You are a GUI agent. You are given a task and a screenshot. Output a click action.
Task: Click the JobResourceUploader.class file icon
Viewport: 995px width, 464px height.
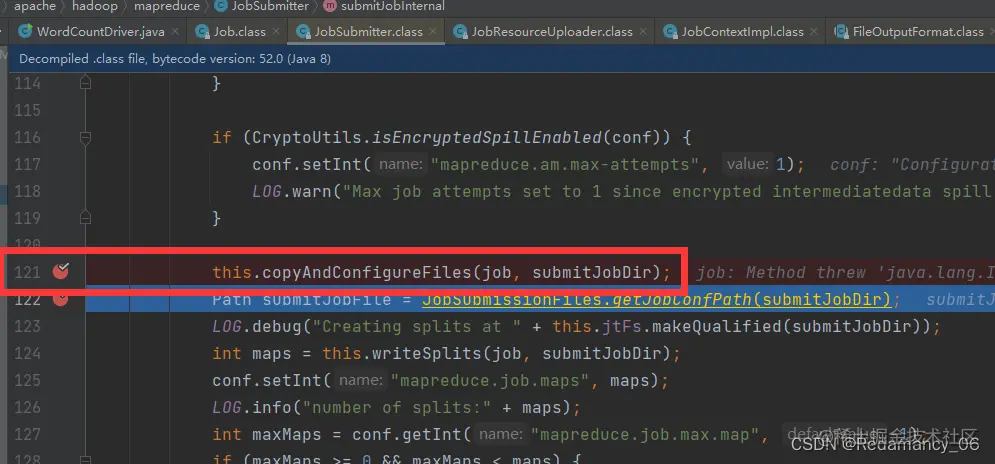[x=460, y=31]
